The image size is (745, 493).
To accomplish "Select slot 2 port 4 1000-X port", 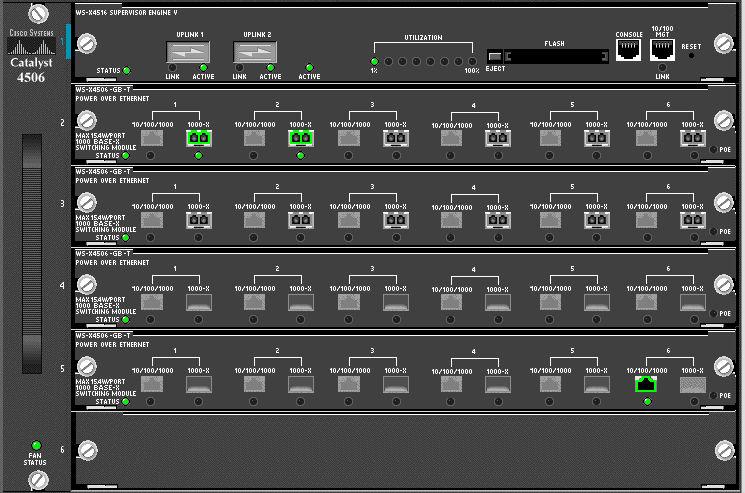I will coord(497,138).
